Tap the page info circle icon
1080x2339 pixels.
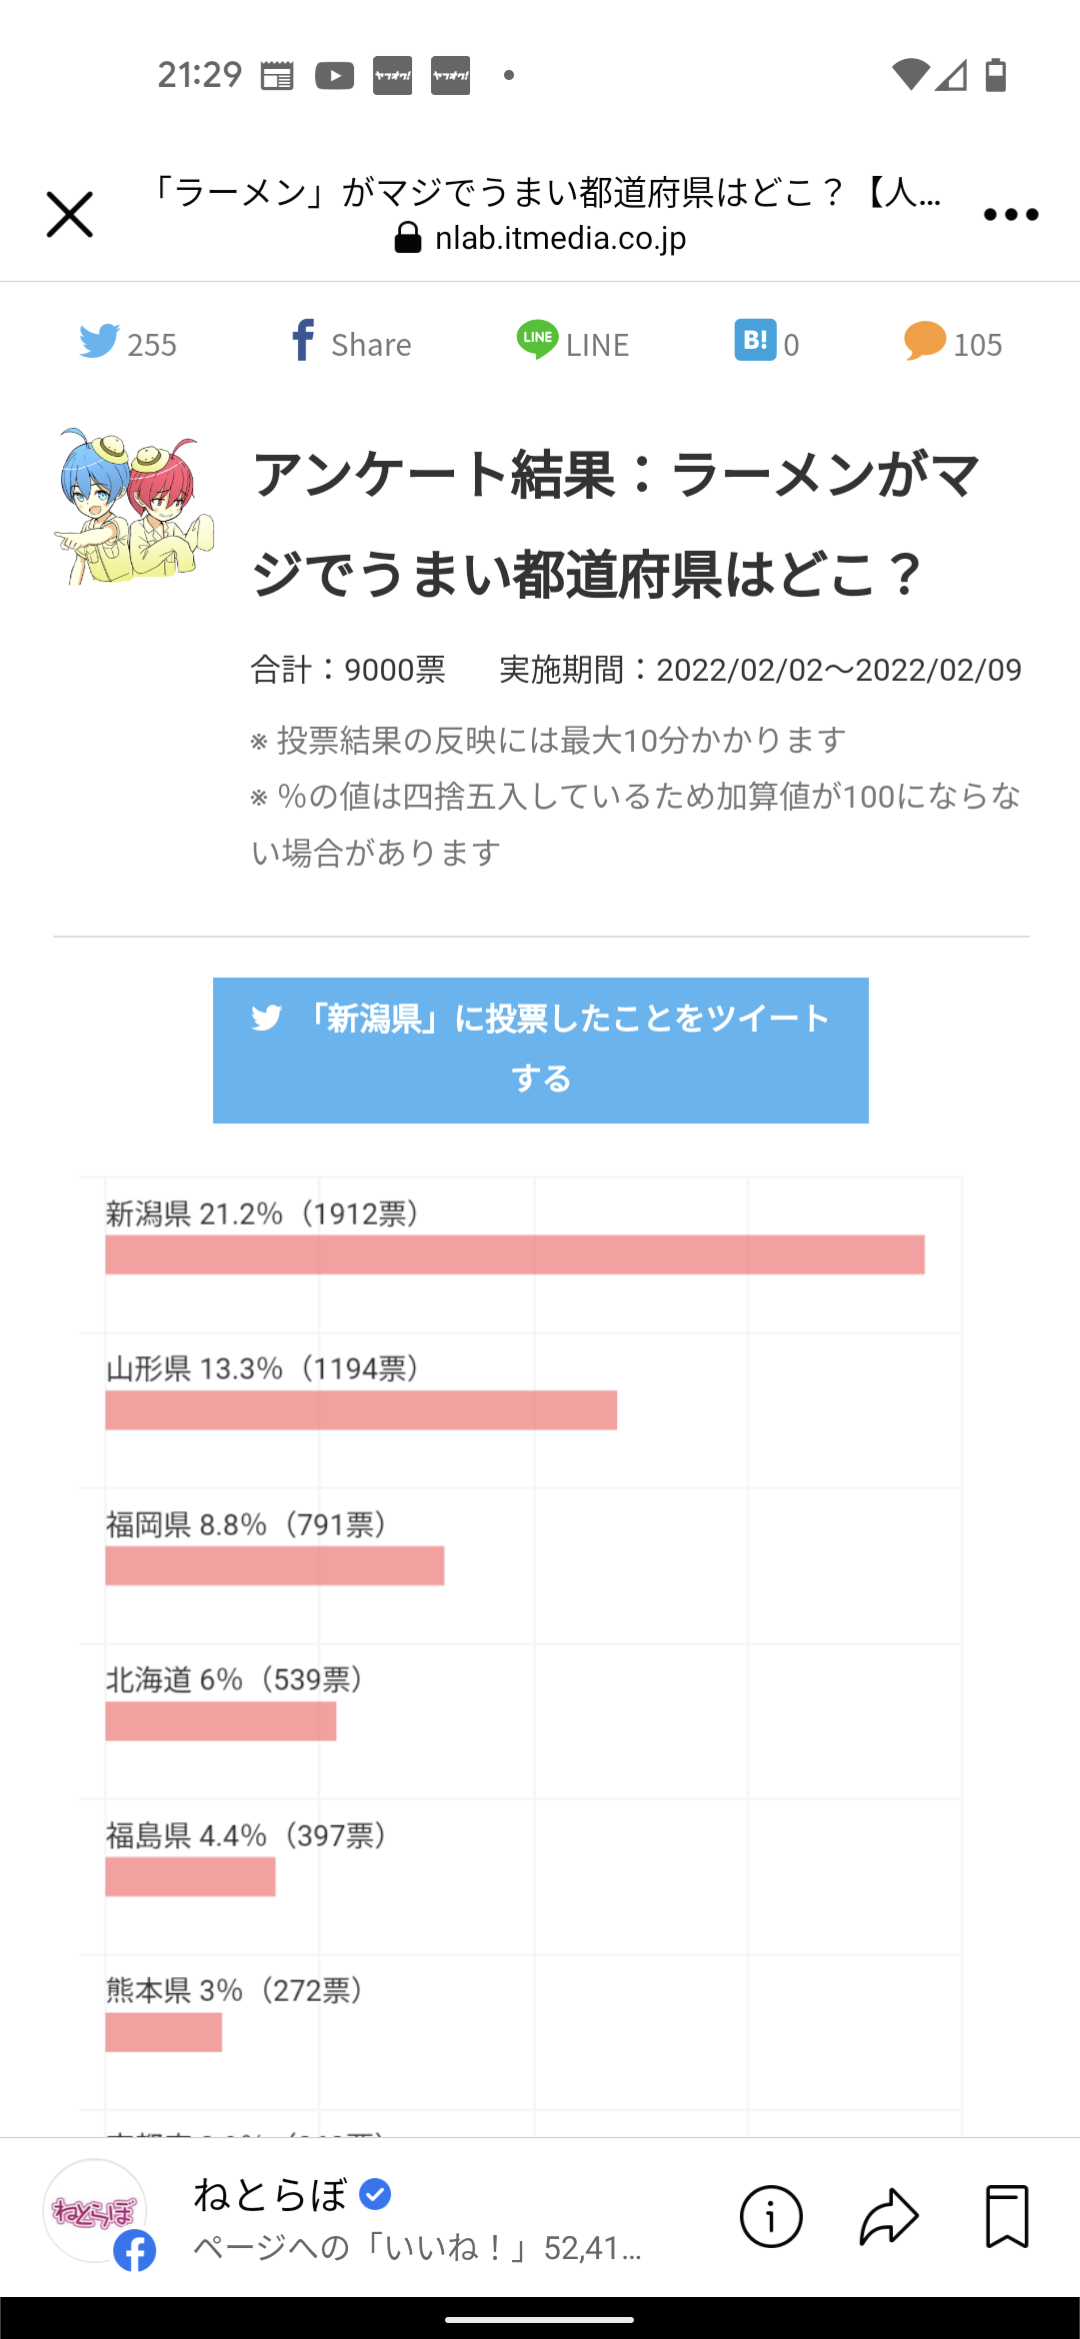[x=771, y=2216]
